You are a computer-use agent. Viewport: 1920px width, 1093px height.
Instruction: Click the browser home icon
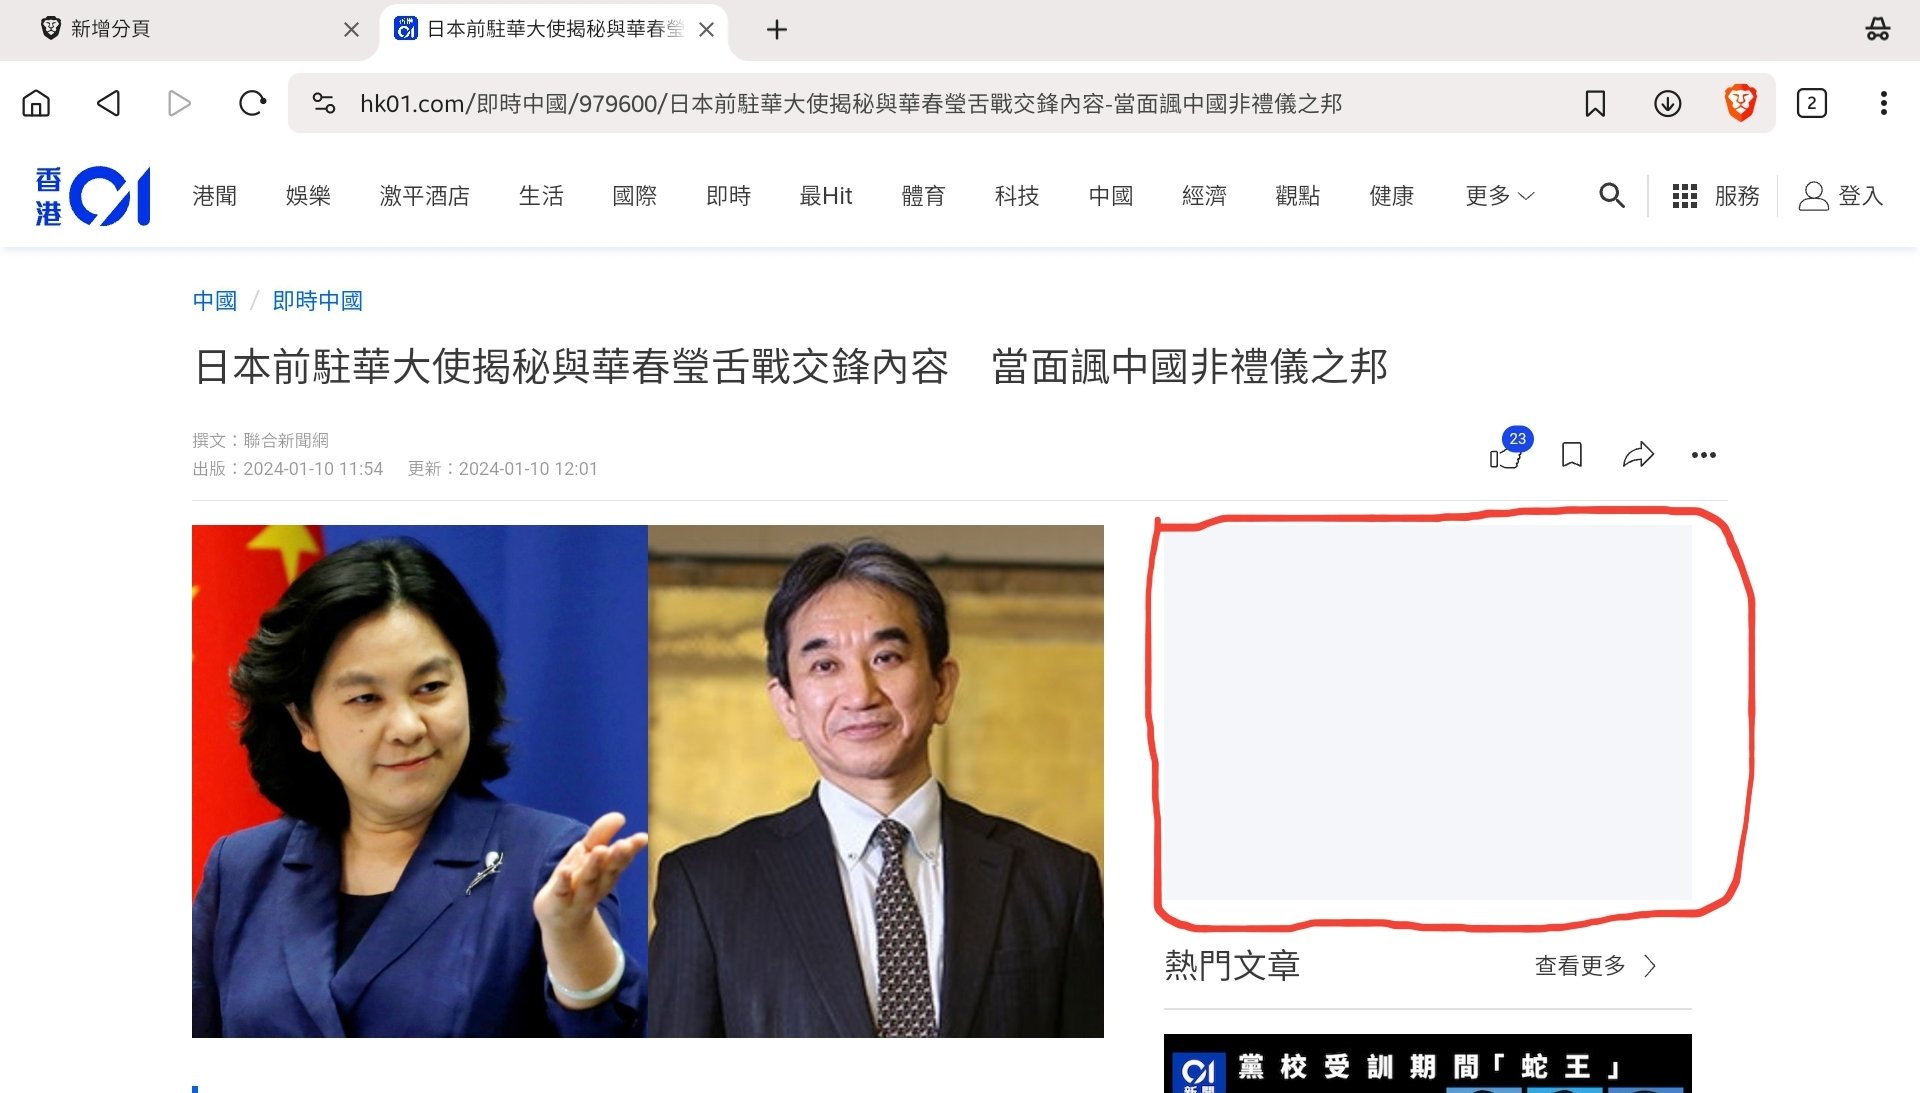[36, 103]
